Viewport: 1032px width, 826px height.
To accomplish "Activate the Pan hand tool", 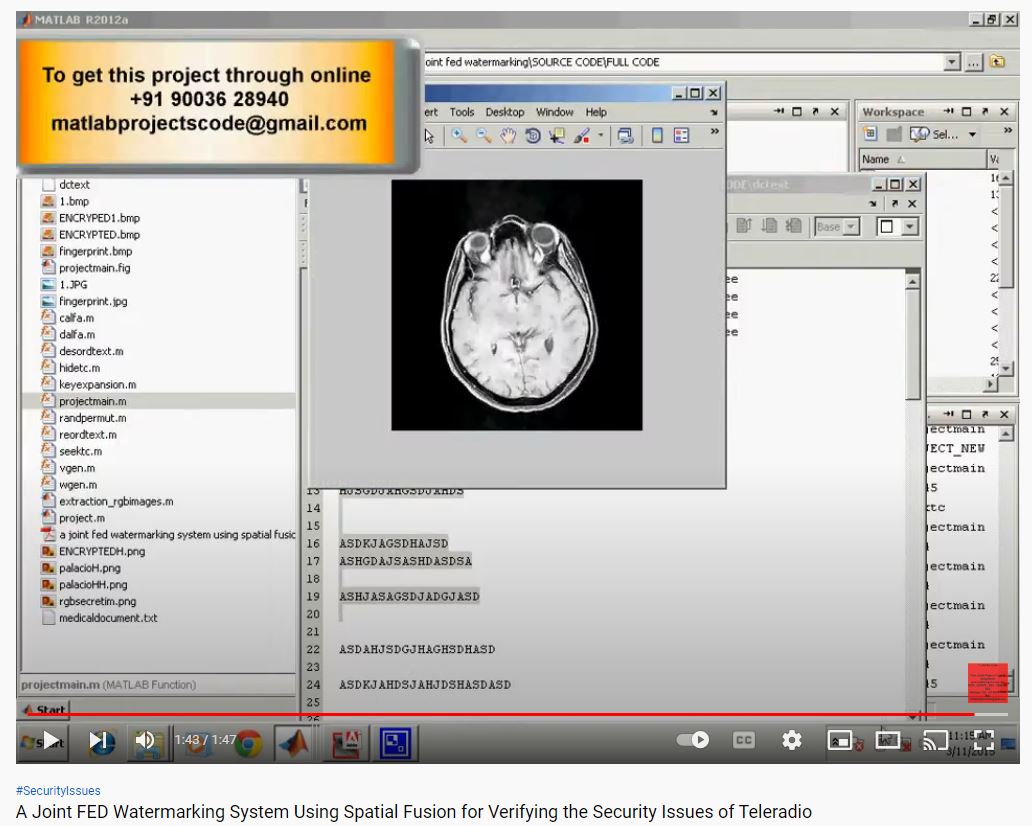I will (x=508, y=136).
